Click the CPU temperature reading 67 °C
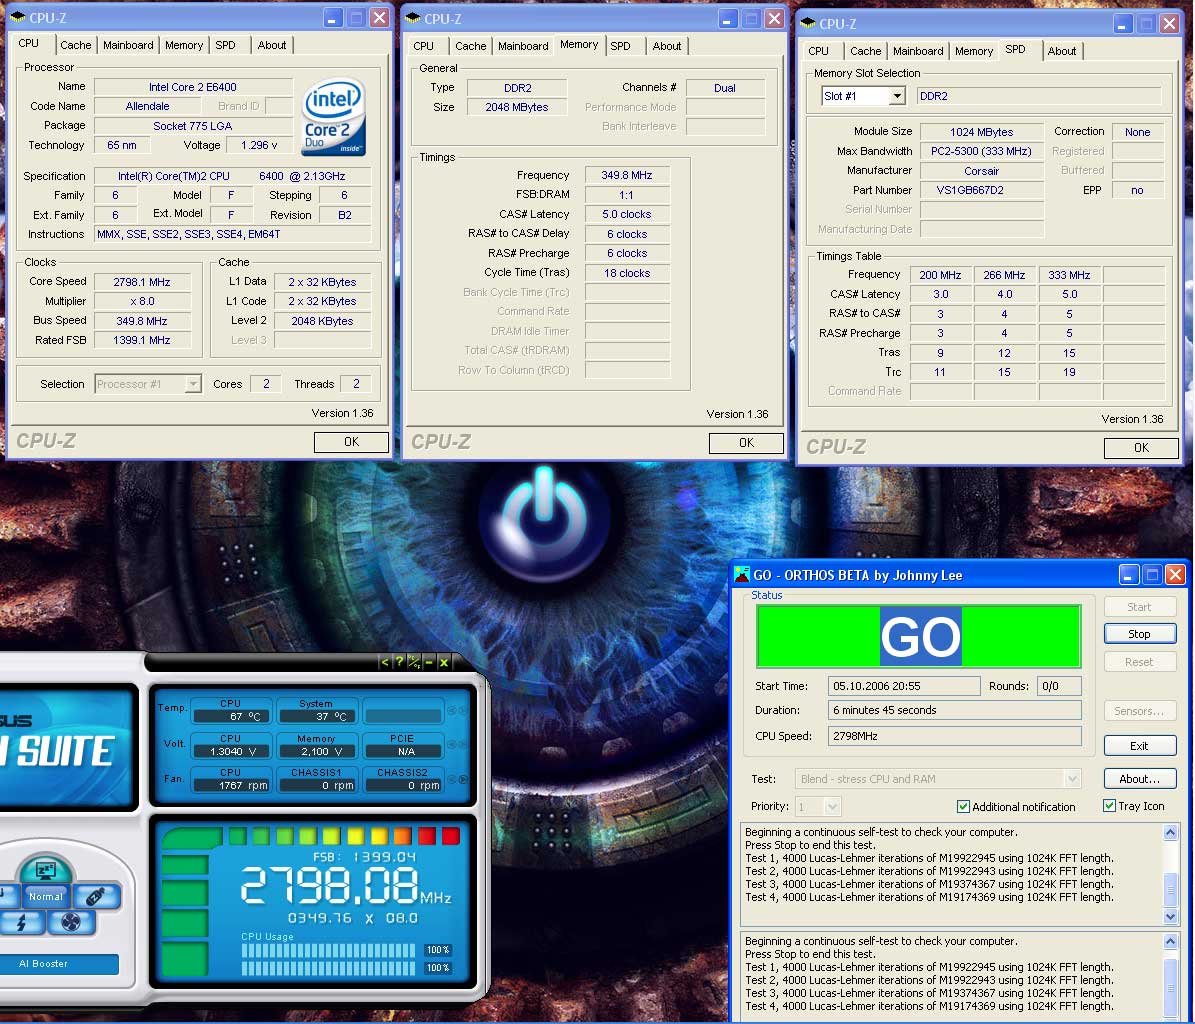Viewport: 1195px width, 1024px height. coord(232,716)
